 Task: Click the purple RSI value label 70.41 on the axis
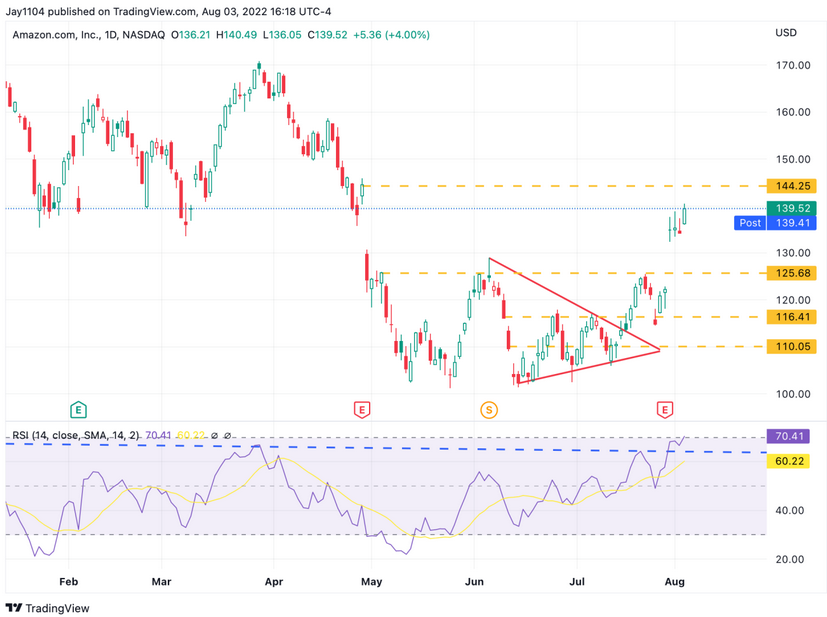point(788,436)
